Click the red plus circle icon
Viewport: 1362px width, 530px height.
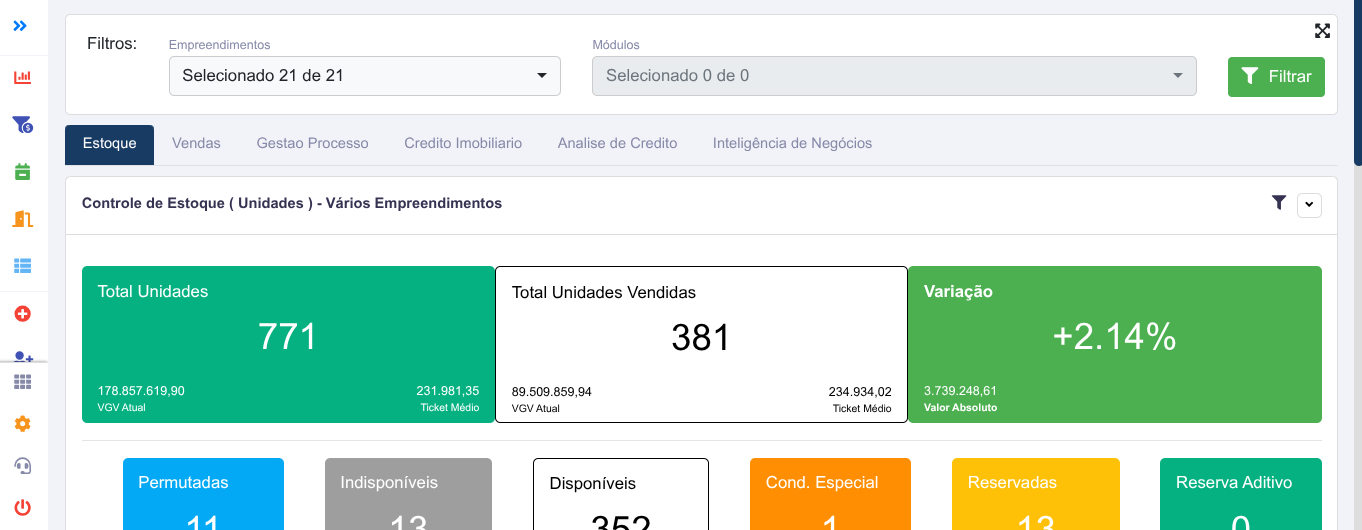point(22,314)
